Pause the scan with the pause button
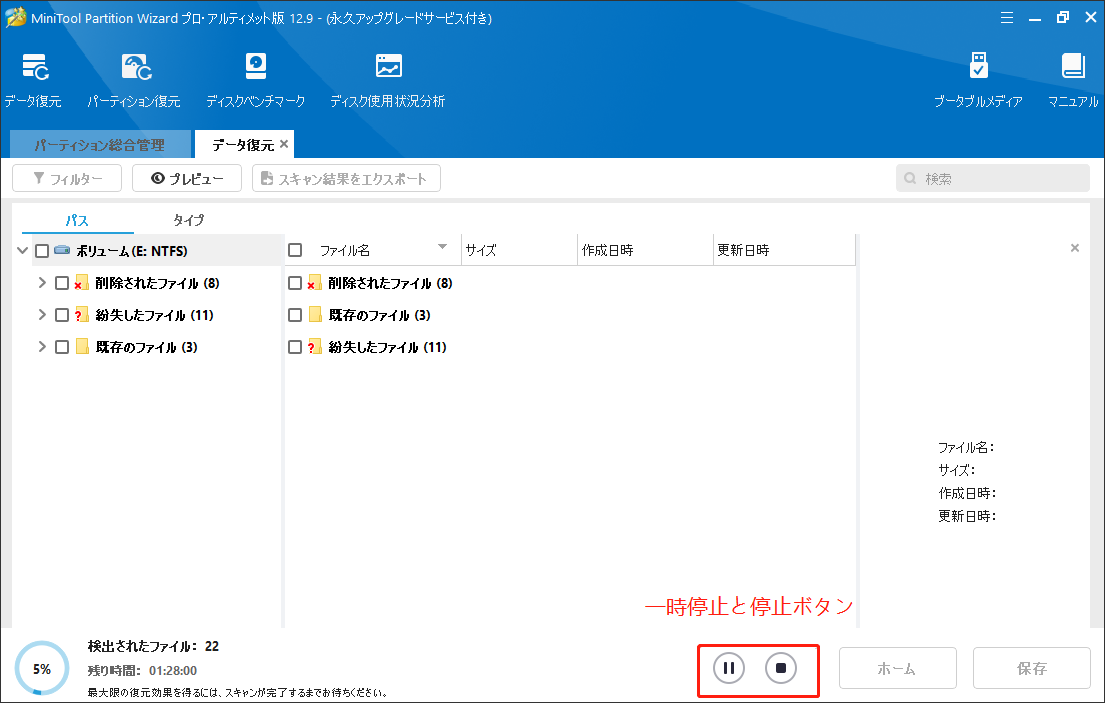1105x703 pixels. 729,668
